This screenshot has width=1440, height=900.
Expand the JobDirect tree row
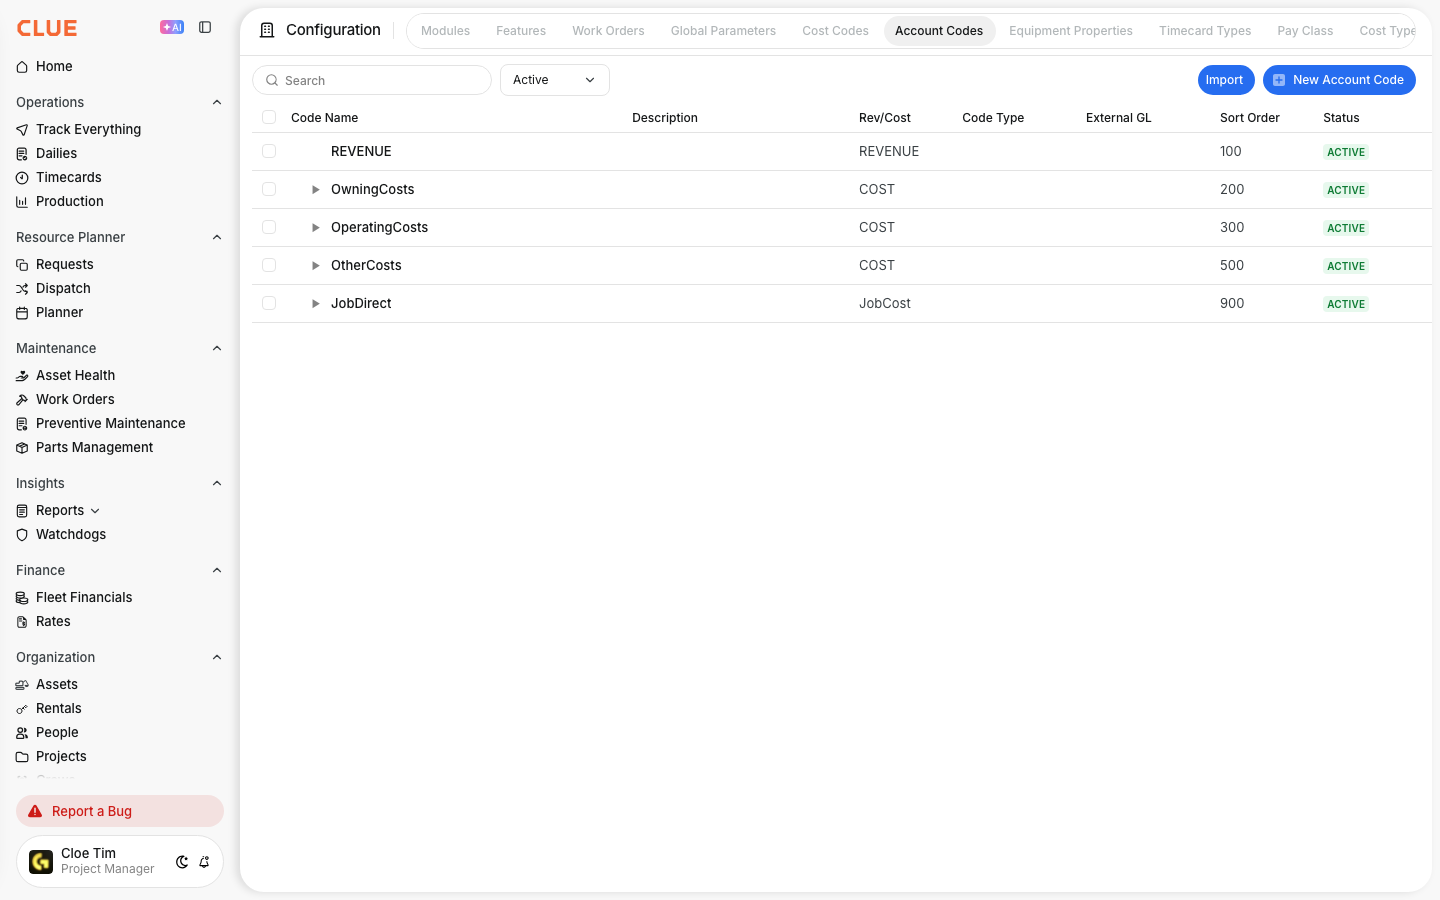[x=315, y=304]
